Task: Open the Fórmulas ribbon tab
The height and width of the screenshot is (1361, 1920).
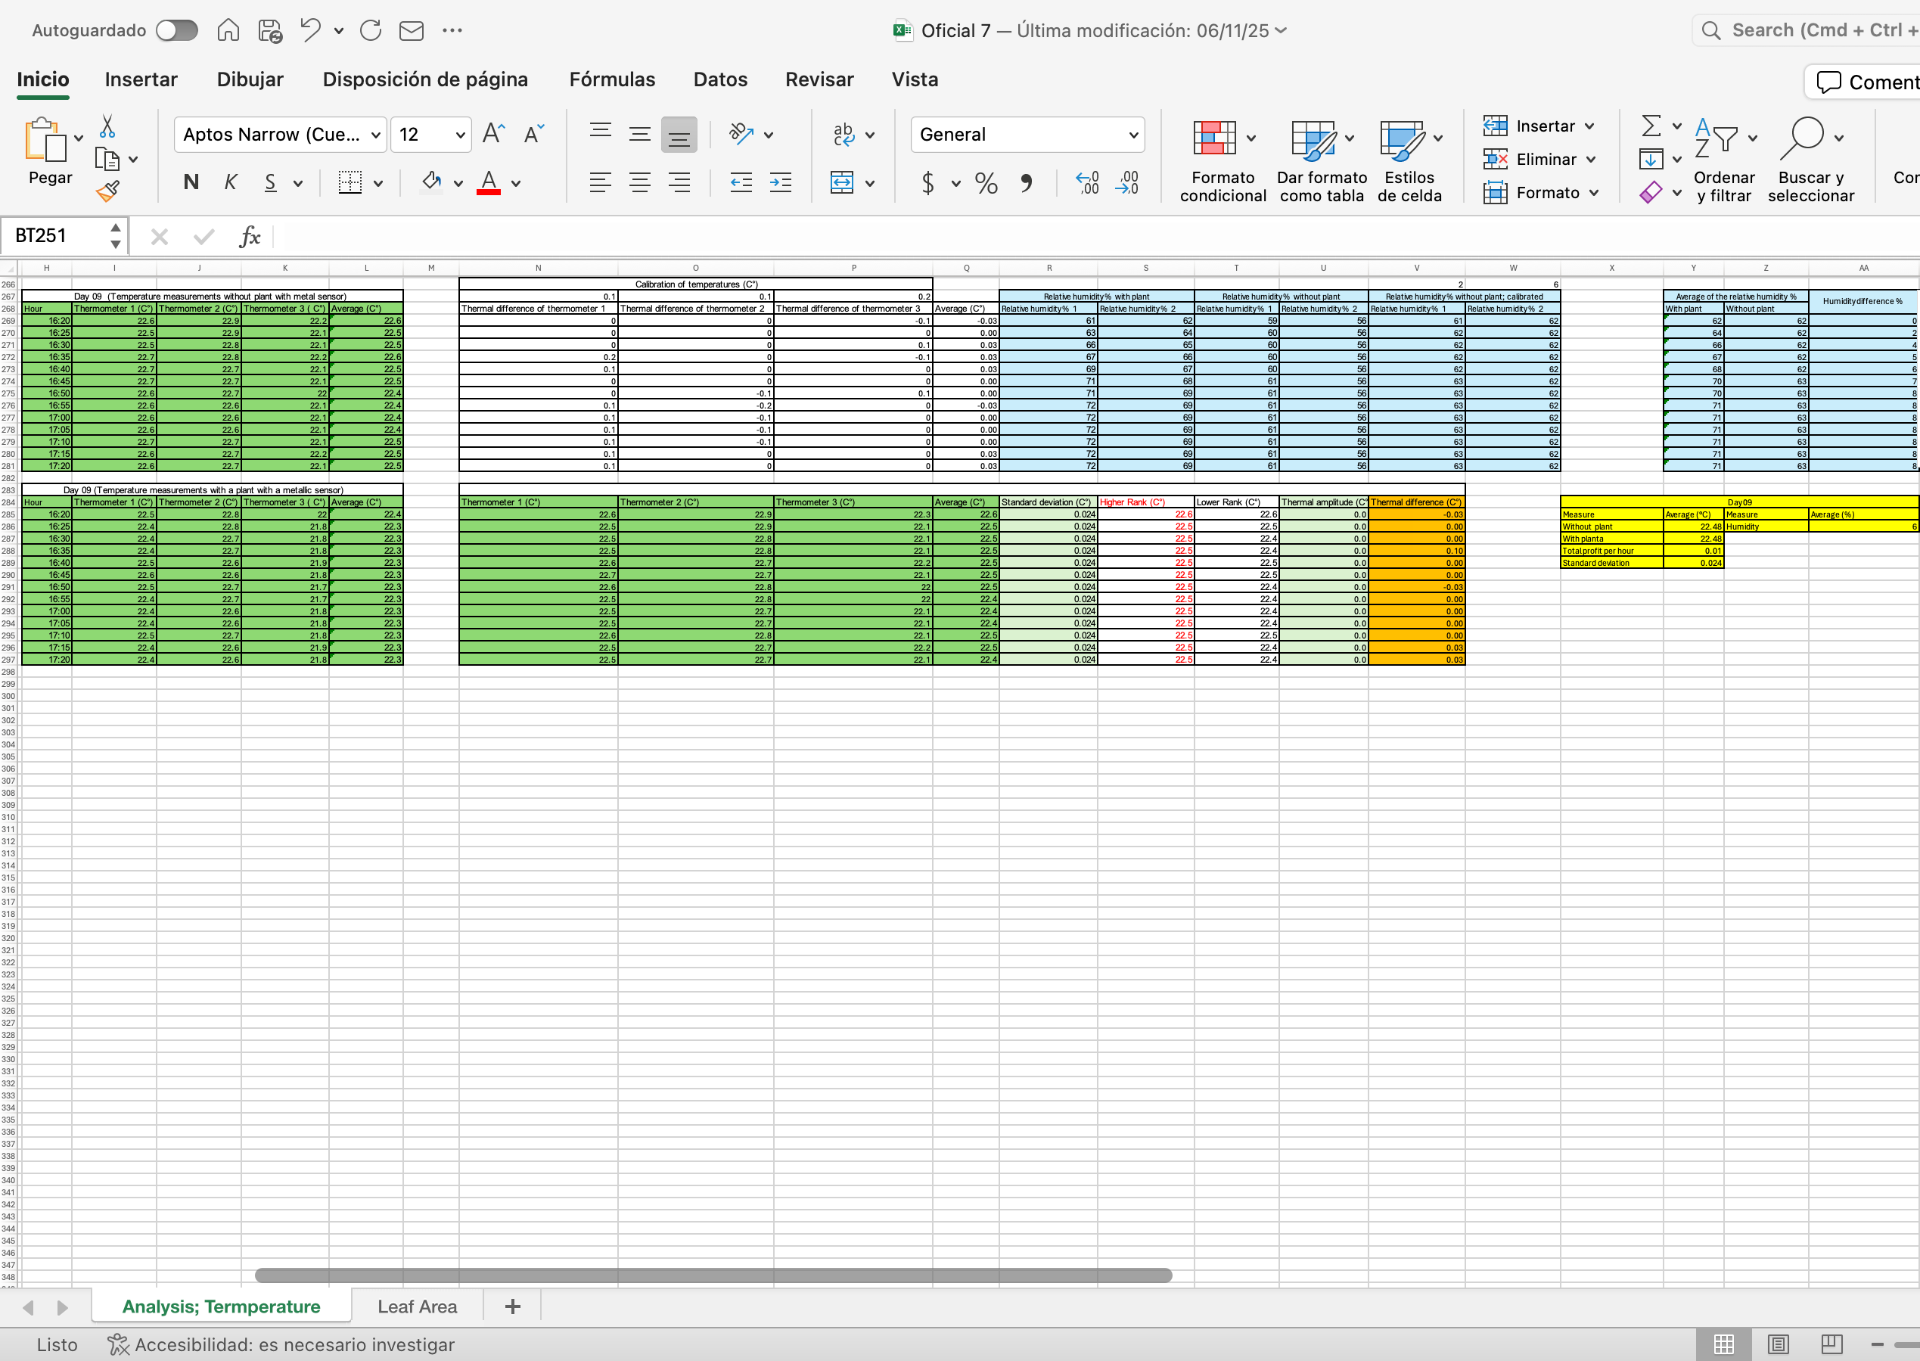Action: (612, 79)
